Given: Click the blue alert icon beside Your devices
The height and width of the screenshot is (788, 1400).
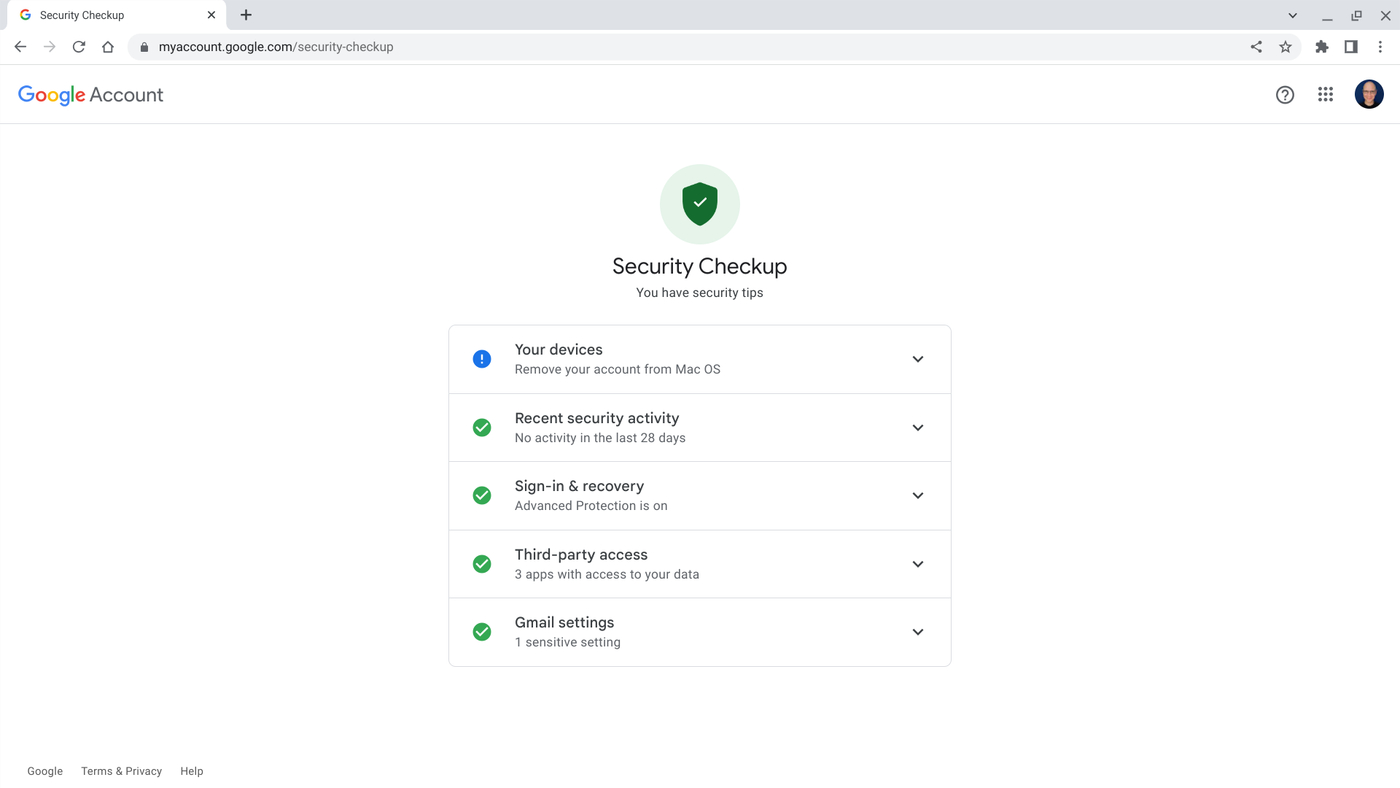Looking at the screenshot, I should 481,358.
